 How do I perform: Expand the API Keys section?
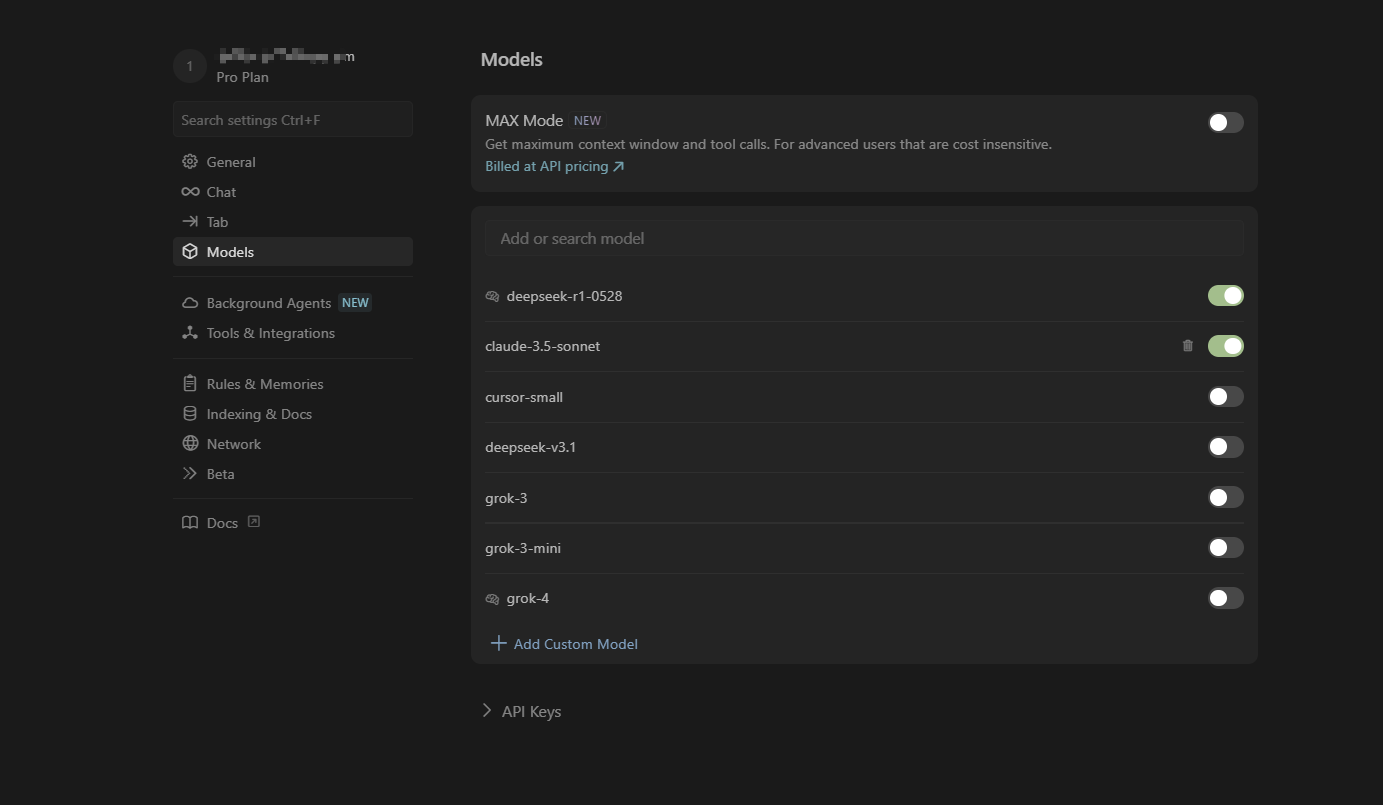[521, 711]
